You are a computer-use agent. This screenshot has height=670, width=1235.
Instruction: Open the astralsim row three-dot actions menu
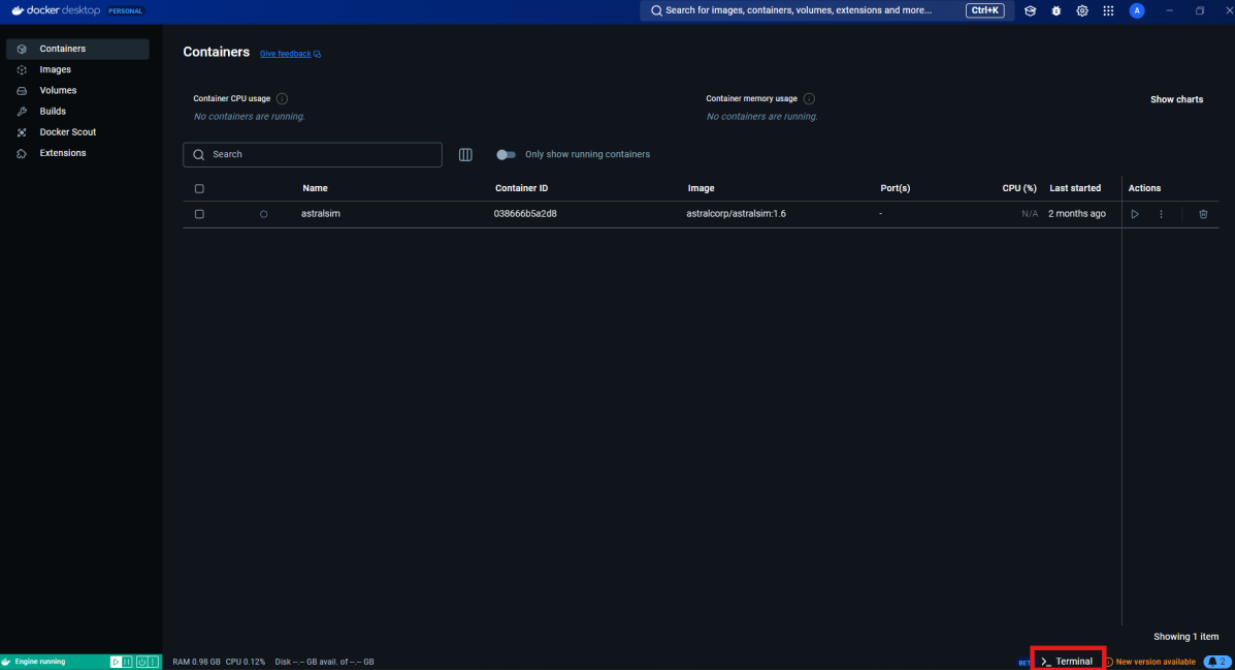[x=1161, y=214]
